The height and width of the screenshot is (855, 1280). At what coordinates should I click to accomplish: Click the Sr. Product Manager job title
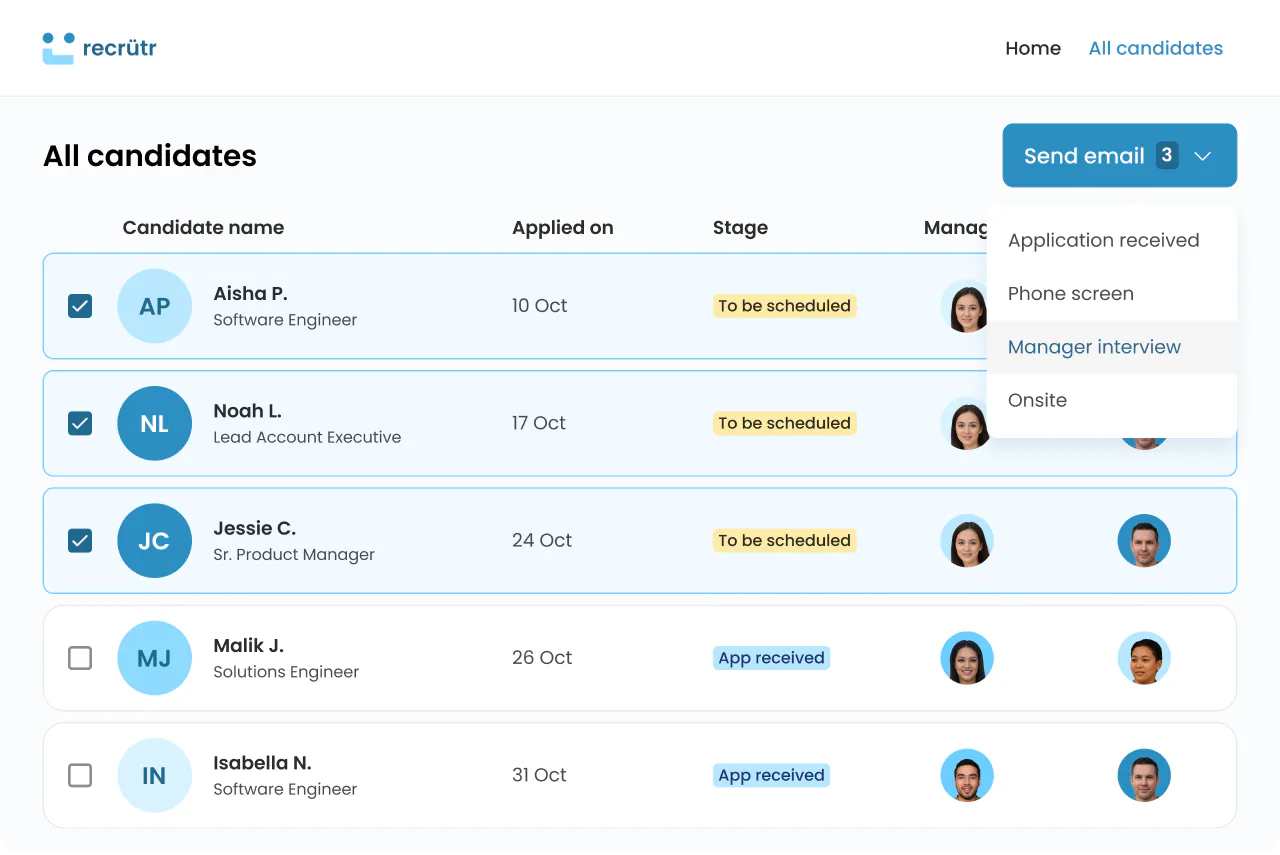tap(294, 555)
